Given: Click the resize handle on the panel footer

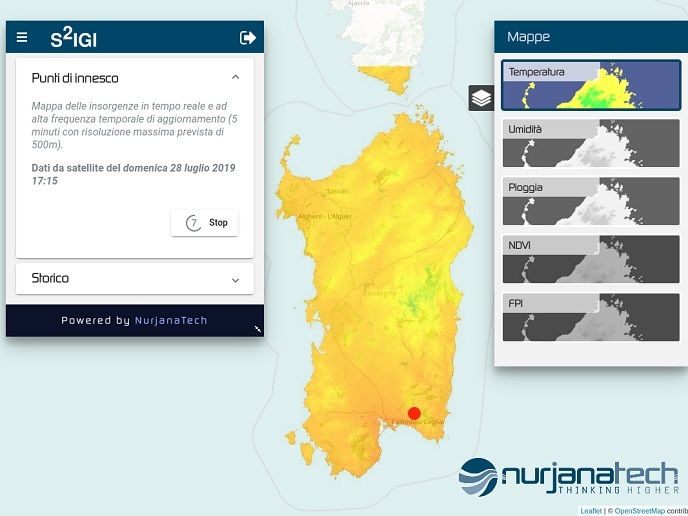Looking at the screenshot, I should click(258, 329).
